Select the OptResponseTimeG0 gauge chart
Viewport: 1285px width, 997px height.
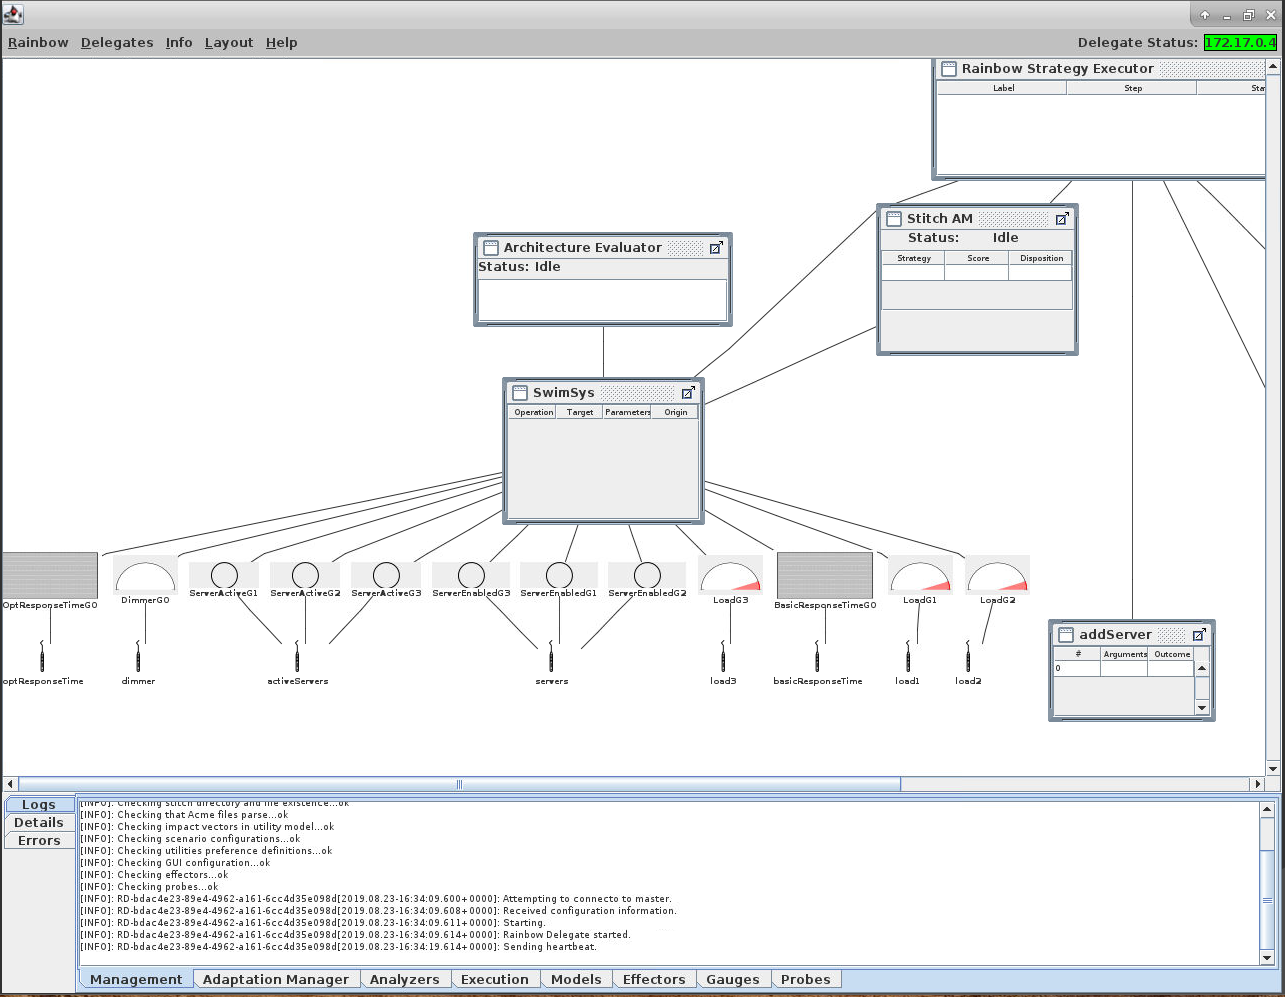click(50, 575)
